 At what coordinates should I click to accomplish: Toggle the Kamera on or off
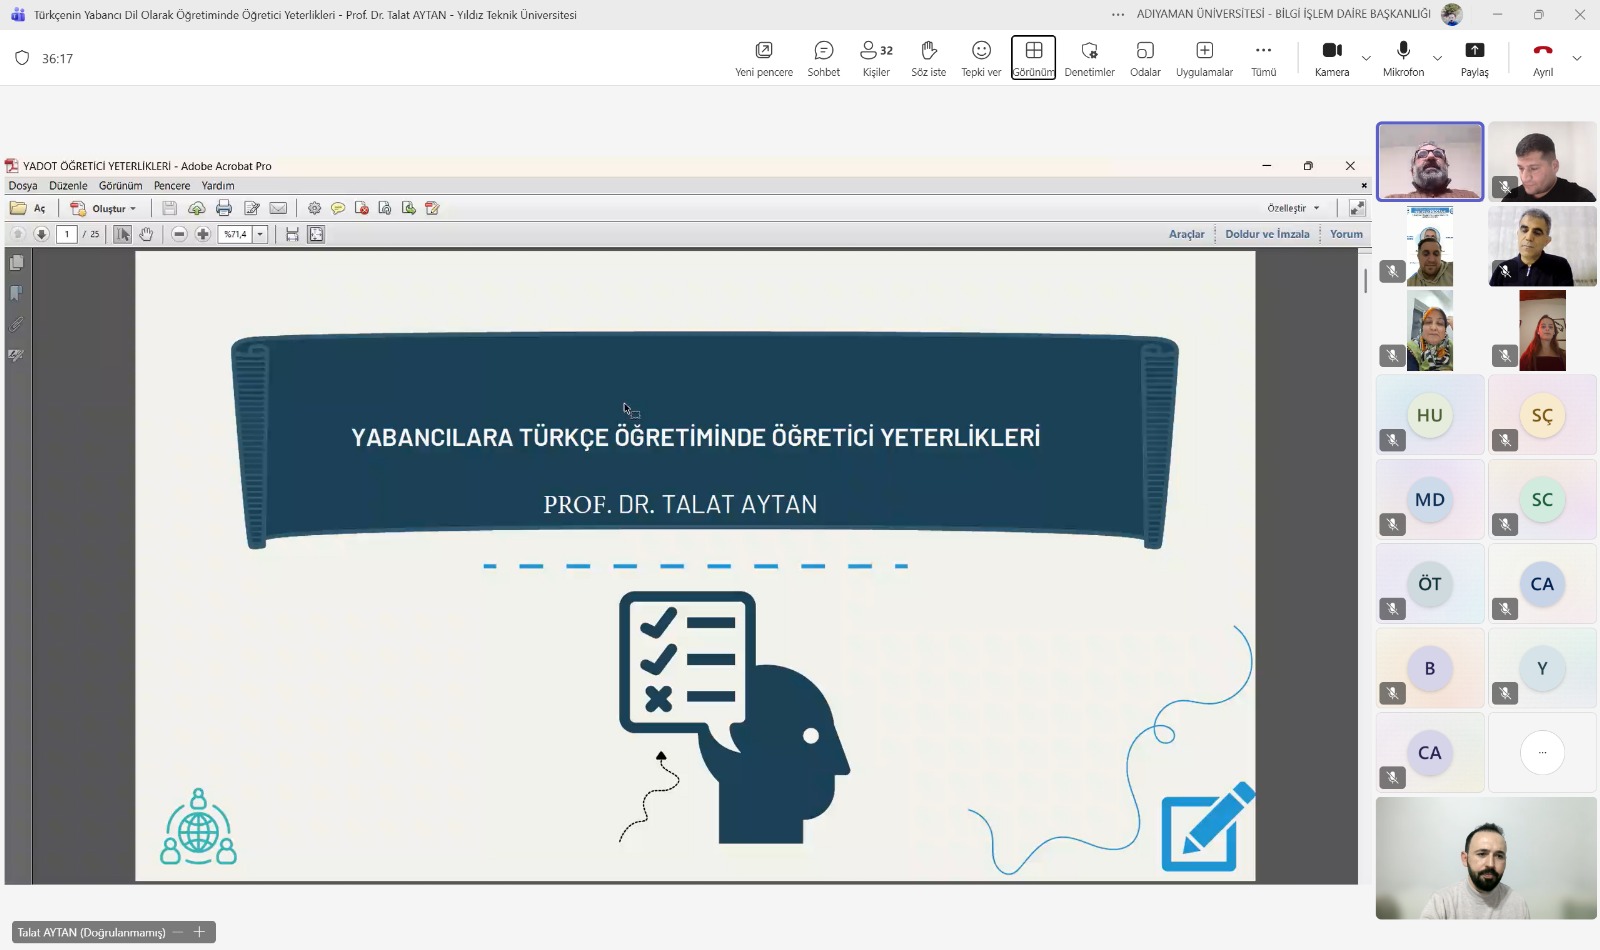click(x=1332, y=58)
